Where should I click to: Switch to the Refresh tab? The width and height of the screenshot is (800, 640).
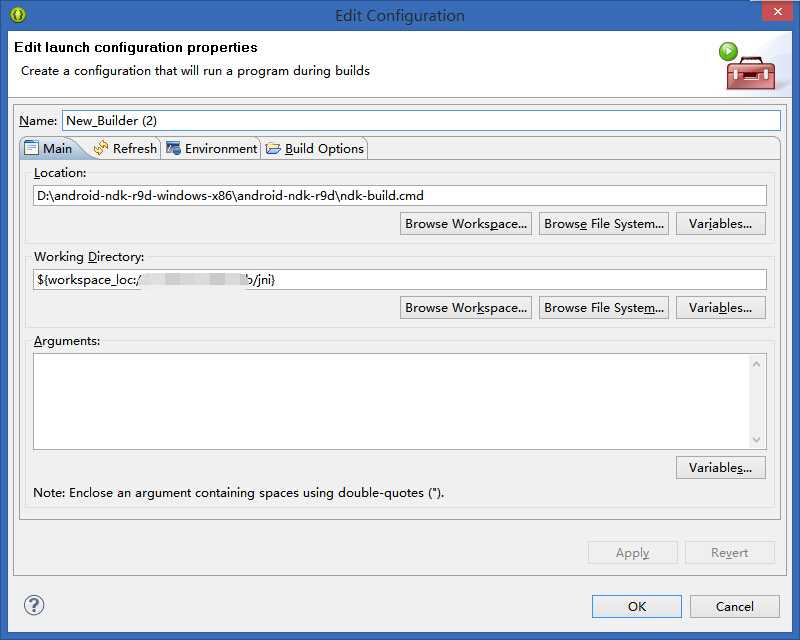tap(125, 148)
